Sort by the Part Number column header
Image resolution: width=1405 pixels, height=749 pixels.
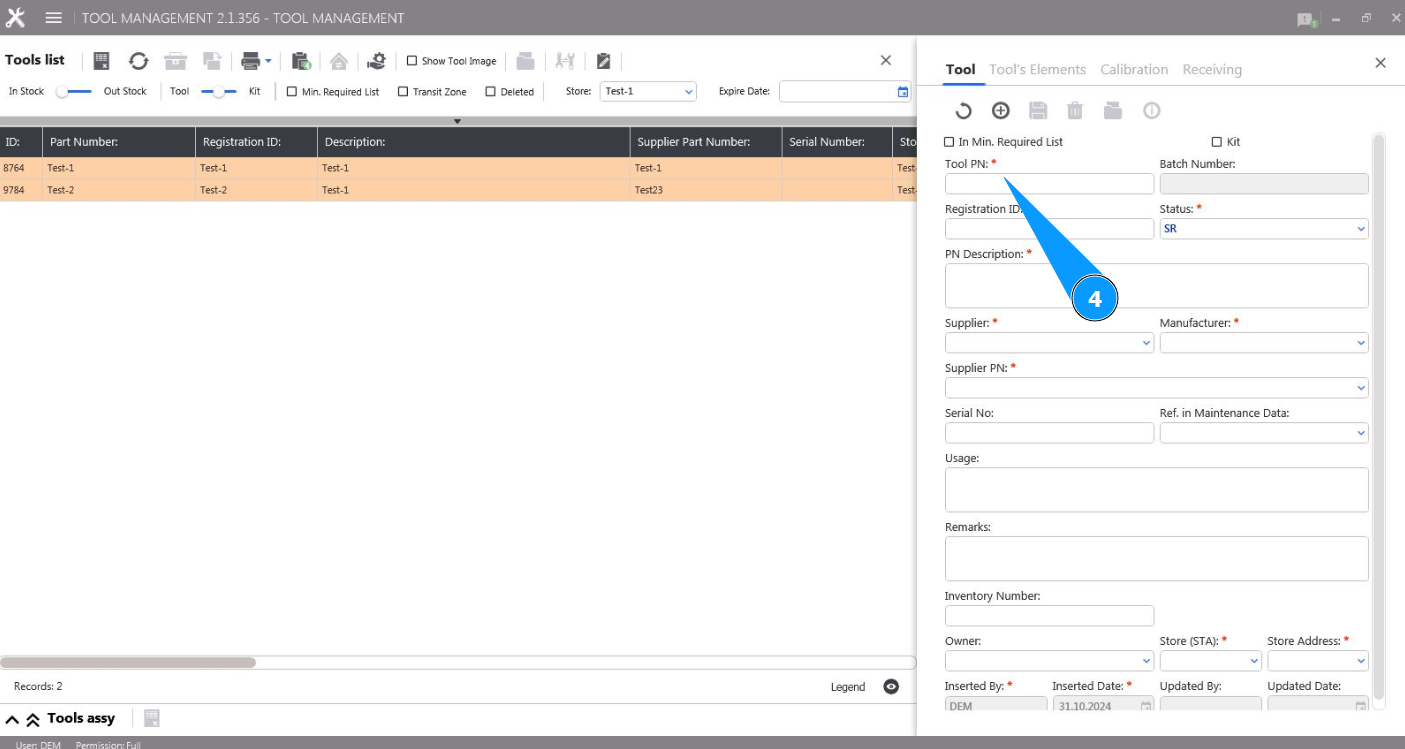[x=119, y=142]
